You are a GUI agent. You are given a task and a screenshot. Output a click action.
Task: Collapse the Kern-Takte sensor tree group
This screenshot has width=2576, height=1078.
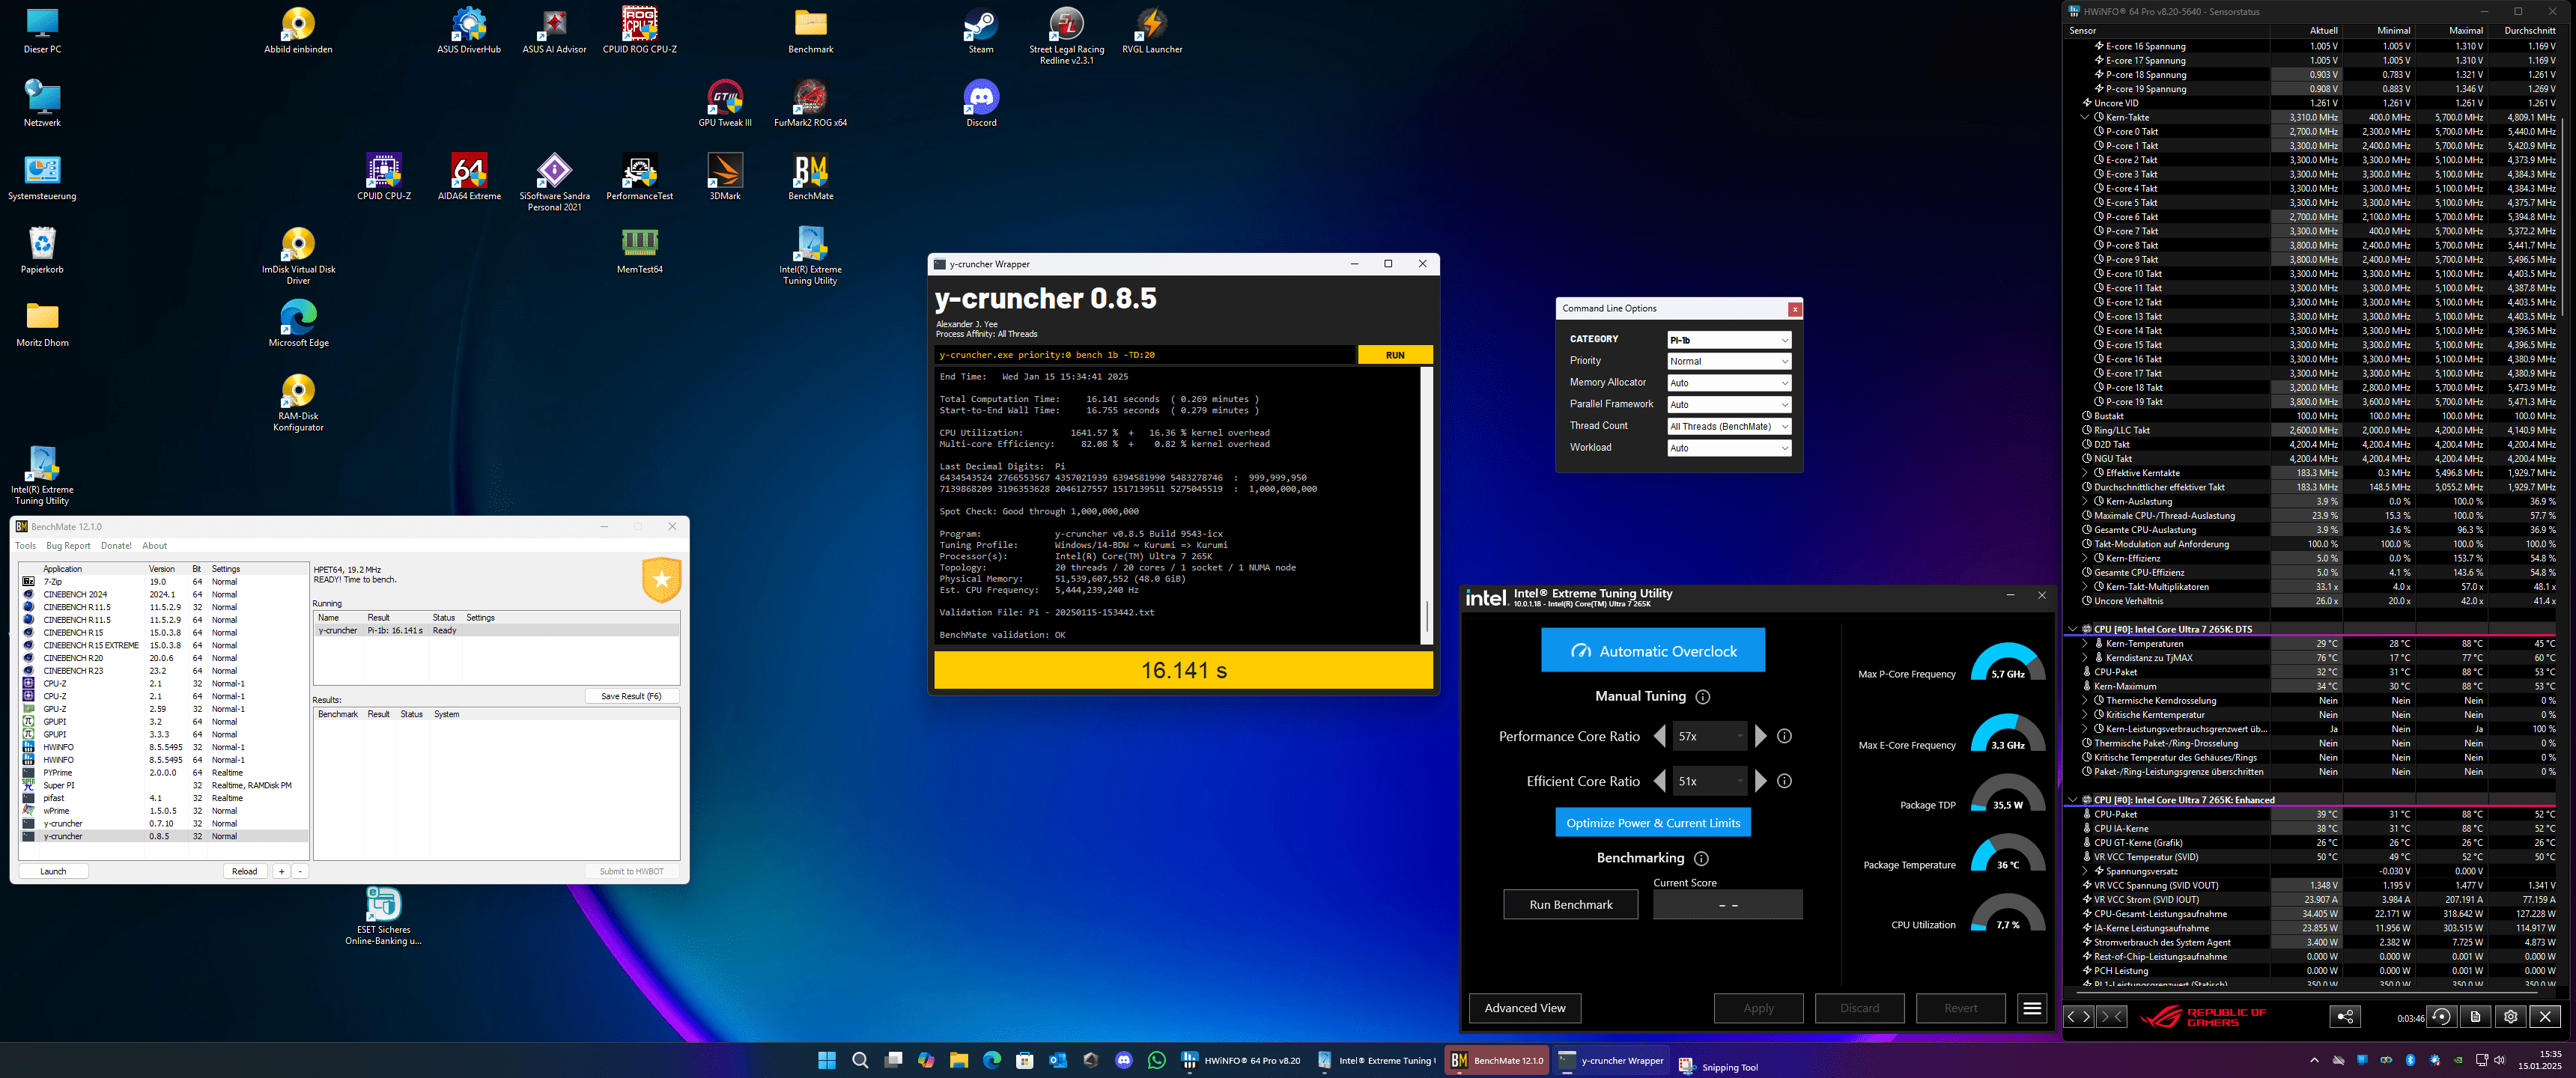tap(2084, 117)
